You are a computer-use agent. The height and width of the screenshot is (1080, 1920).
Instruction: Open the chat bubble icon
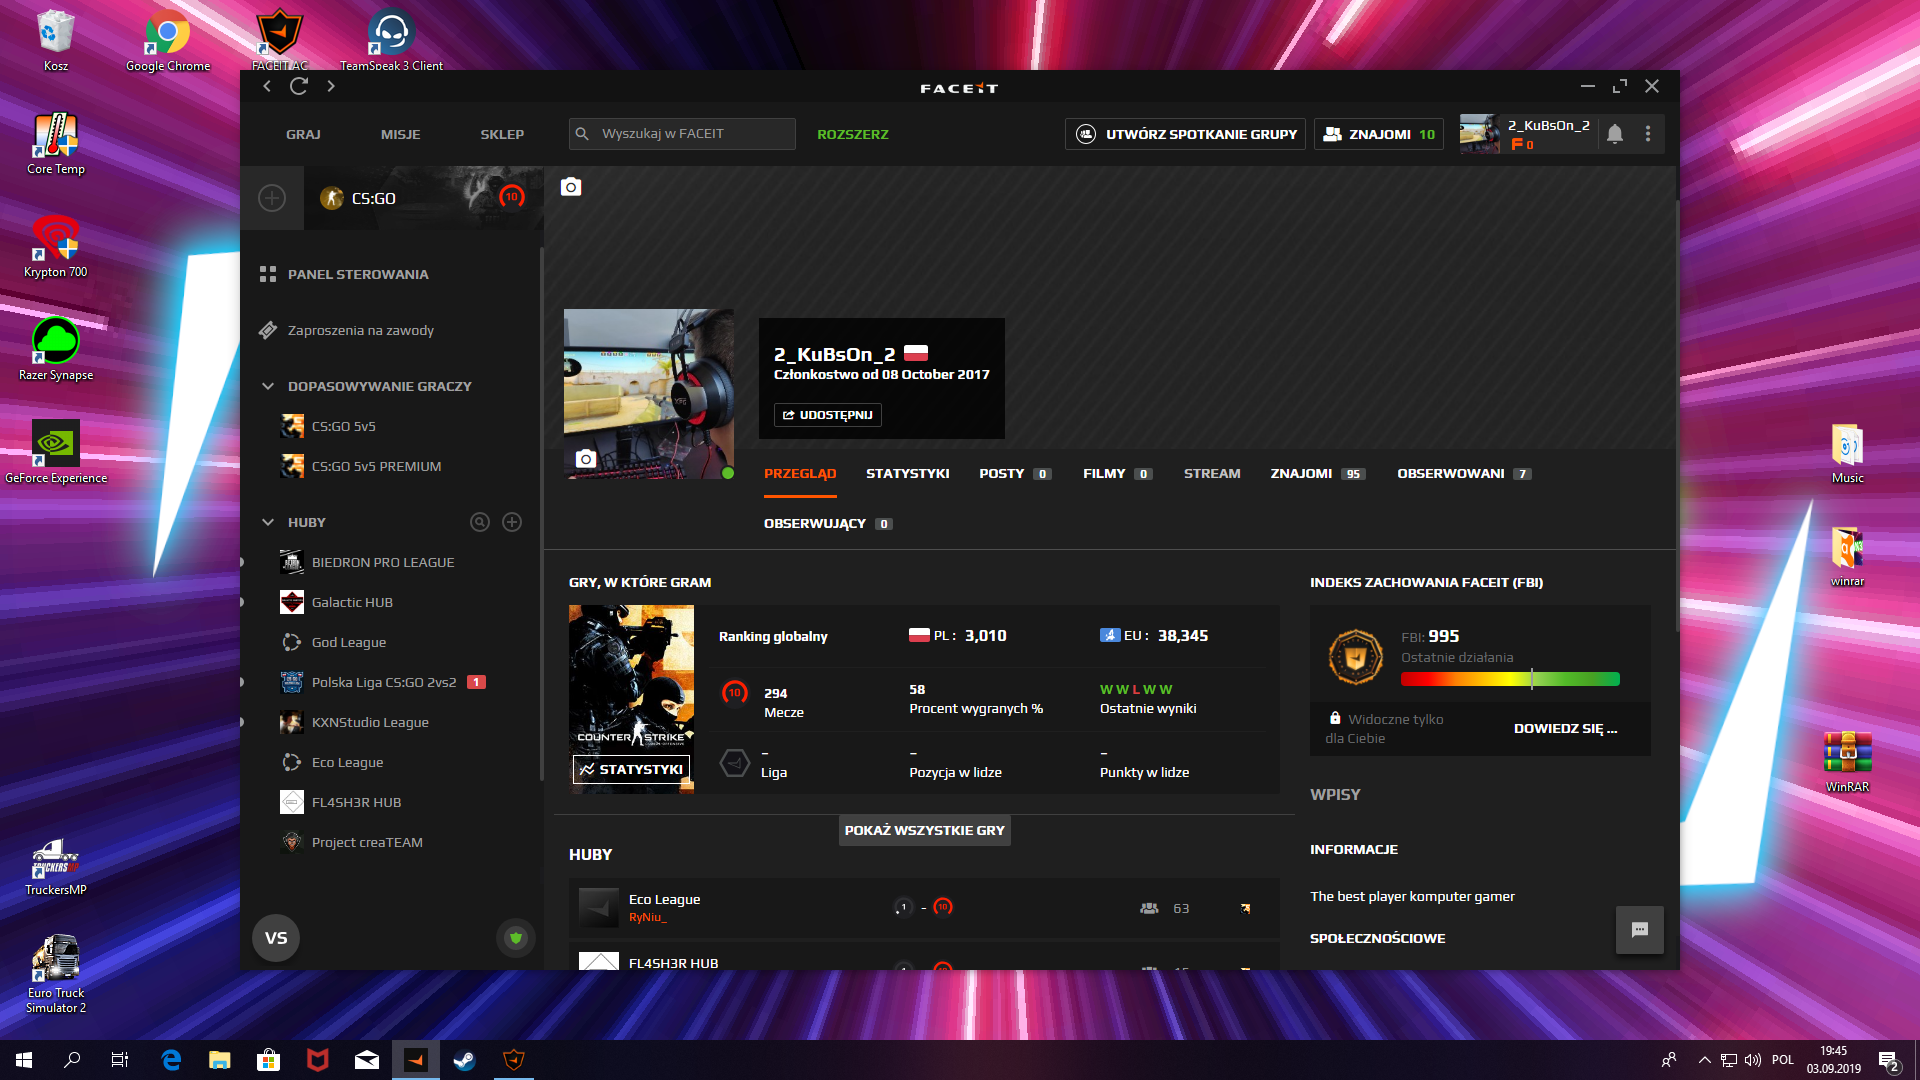[x=1639, y=929]
